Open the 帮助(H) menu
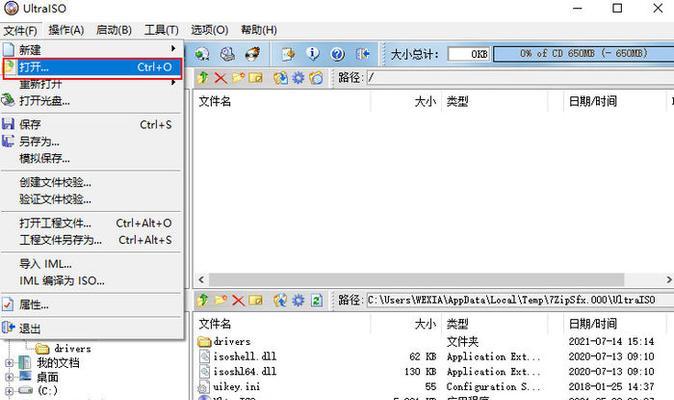This screenshot has width=674, height=400. pyautogui.click(x=259, y=30)
